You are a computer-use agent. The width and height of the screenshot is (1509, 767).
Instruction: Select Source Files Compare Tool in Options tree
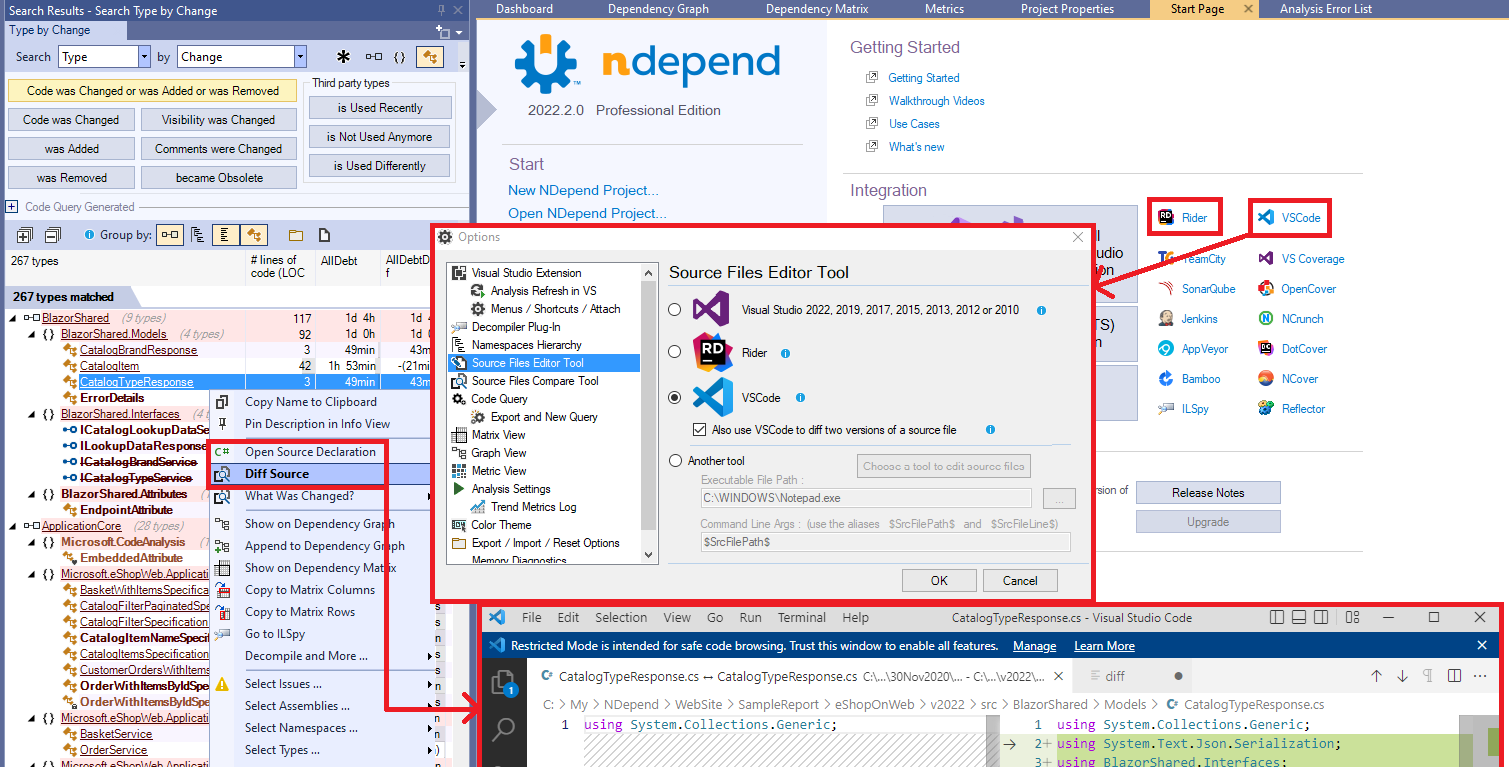pyautogui.click(x=535, y=381)
